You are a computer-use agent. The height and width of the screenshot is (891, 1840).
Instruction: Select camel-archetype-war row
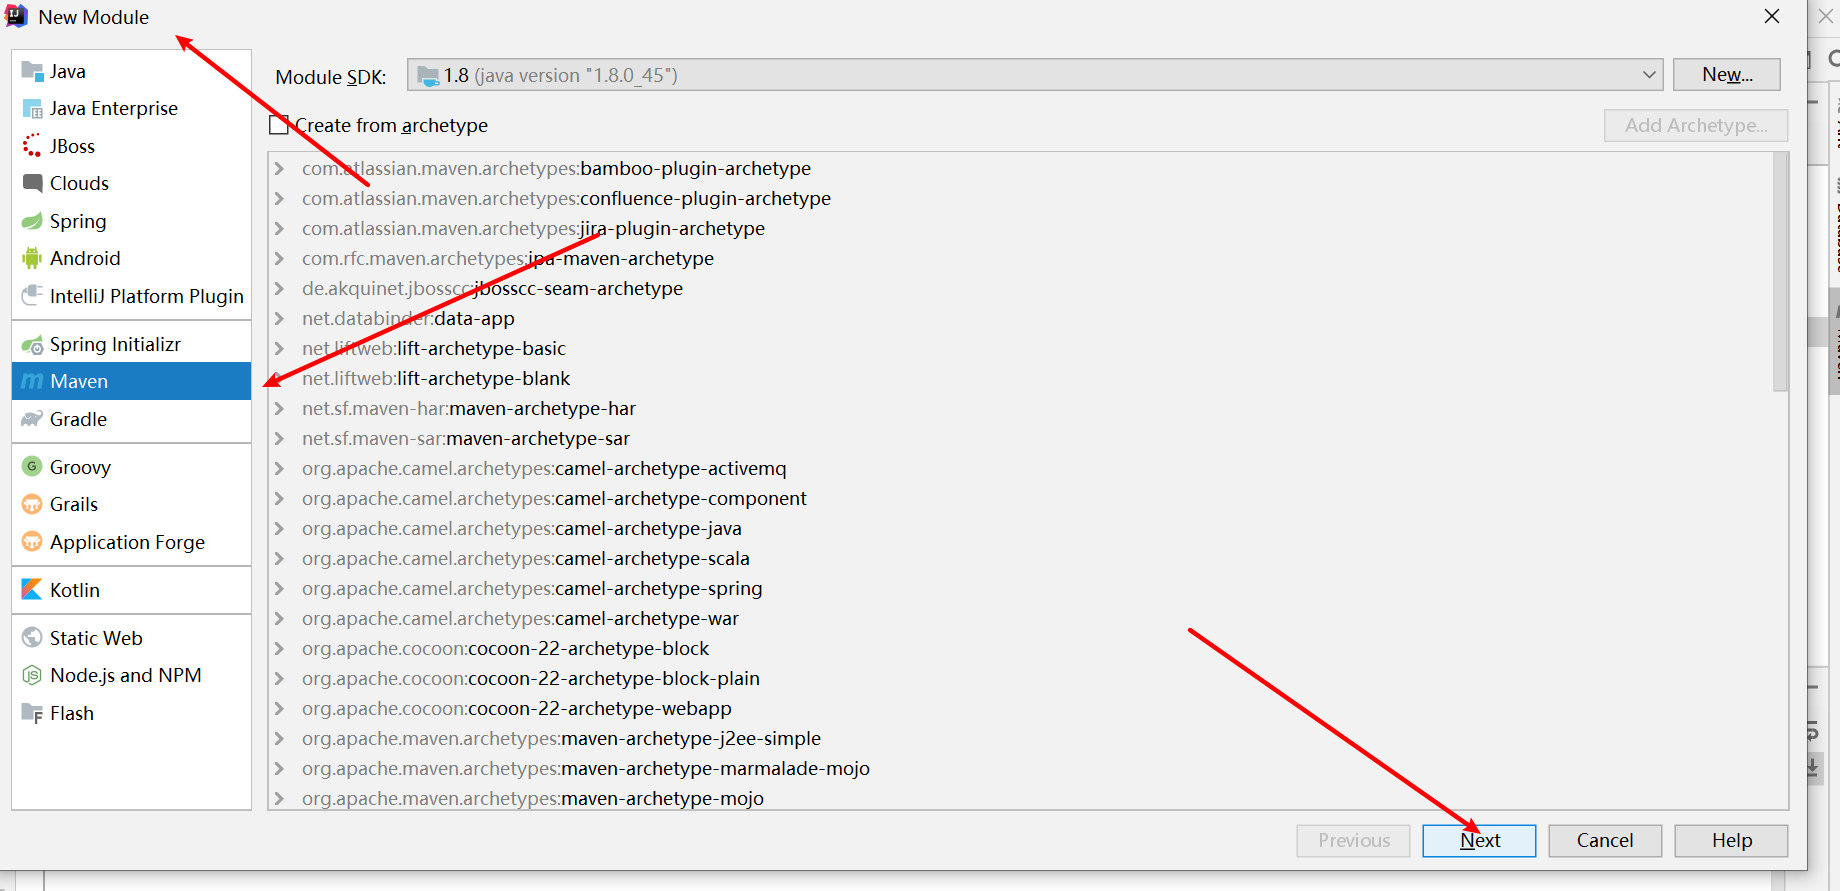pos(1020,618)
